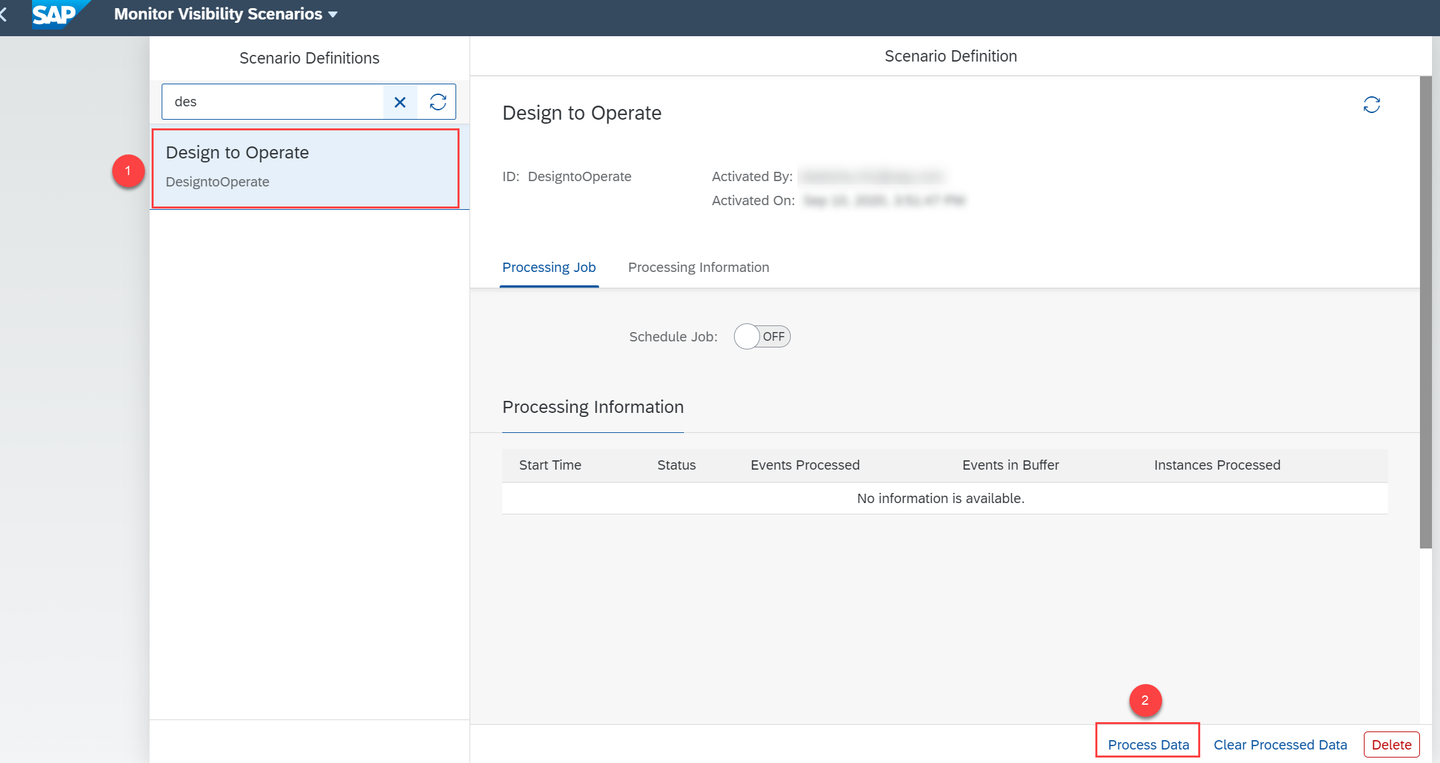The width and height of the screenshot is (1440, 763).
Task: Click the Activated On: label
Action: click(753, 200)
